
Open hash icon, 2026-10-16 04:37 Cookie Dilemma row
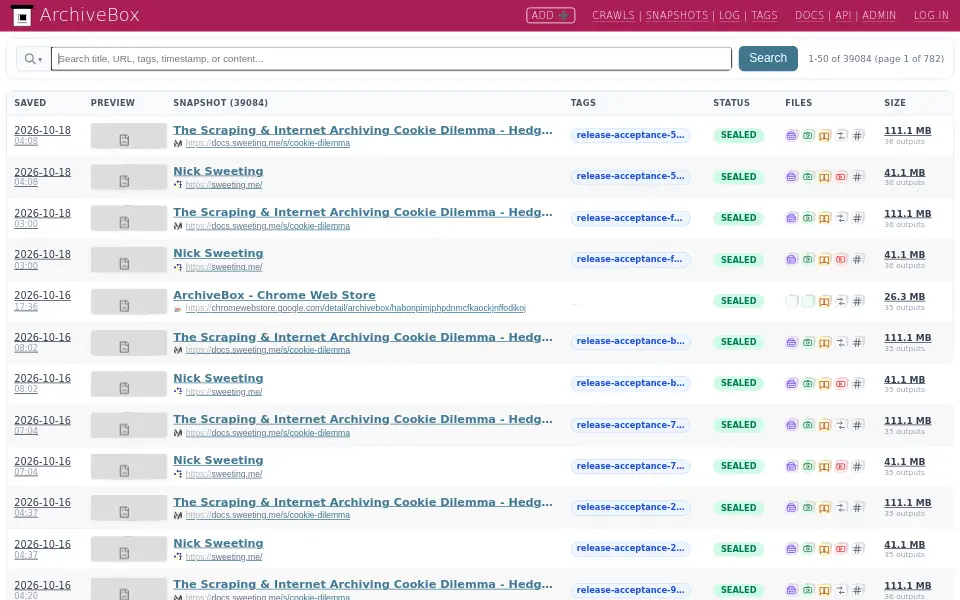[x=857, y=508]
